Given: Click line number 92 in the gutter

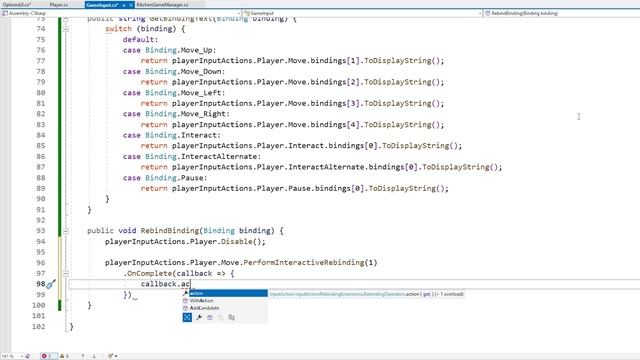Looking at the screenshot, I should (40, 220).
